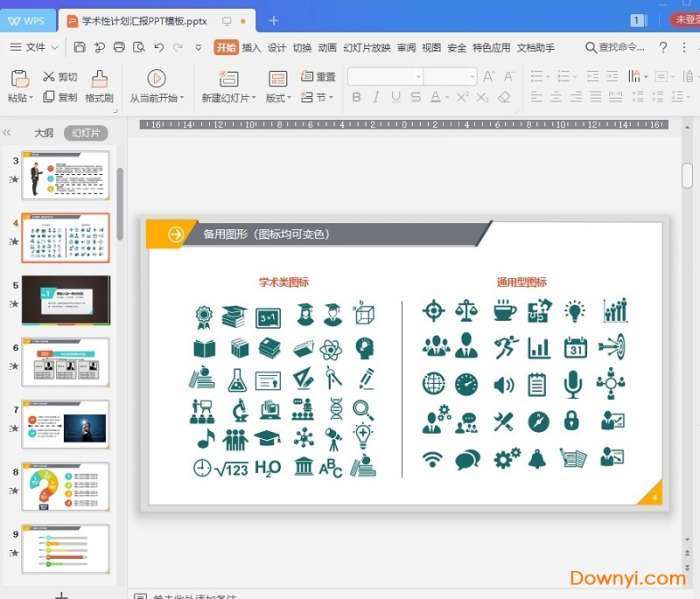
Task: Toggle strikethrough formatting
Action: (415, 97)
